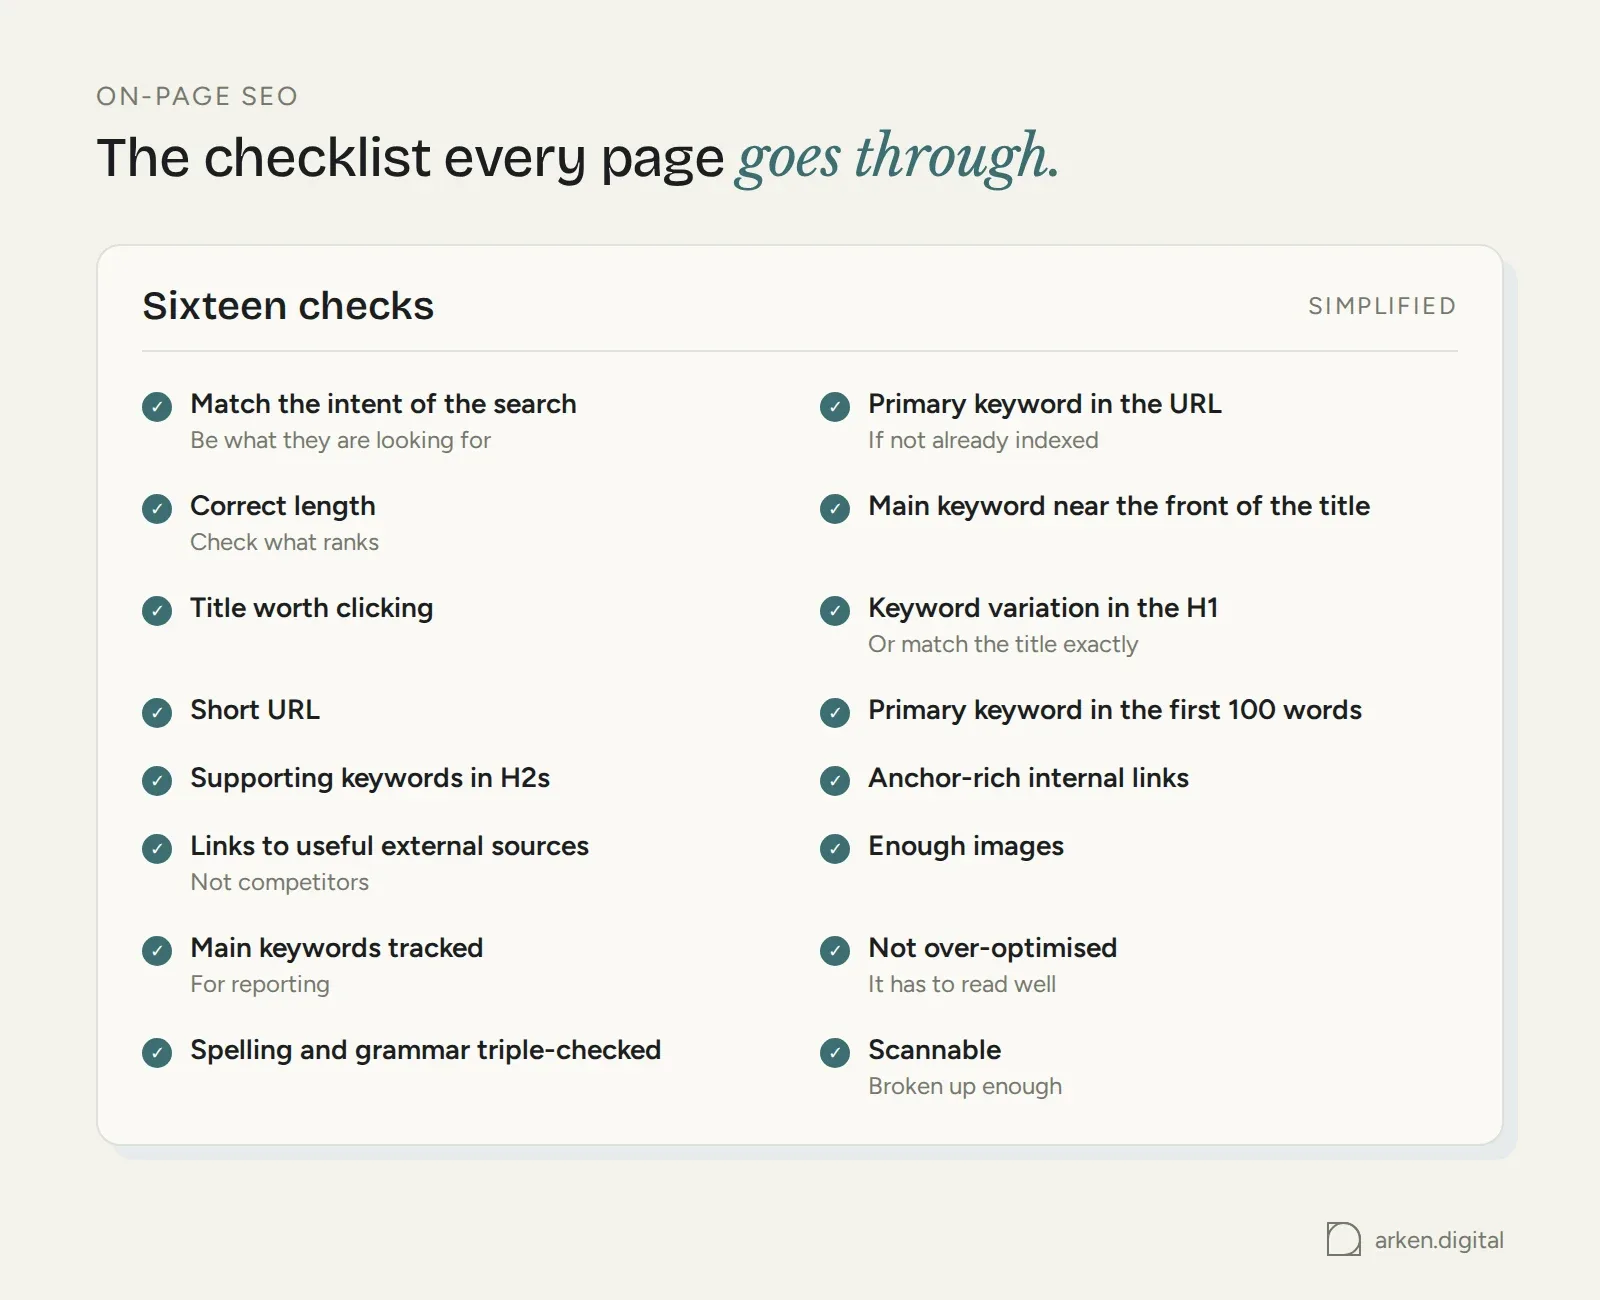Screen dimensions: 1600x1300
Task: Click 'Short URL' text
Action: point(255,710)
